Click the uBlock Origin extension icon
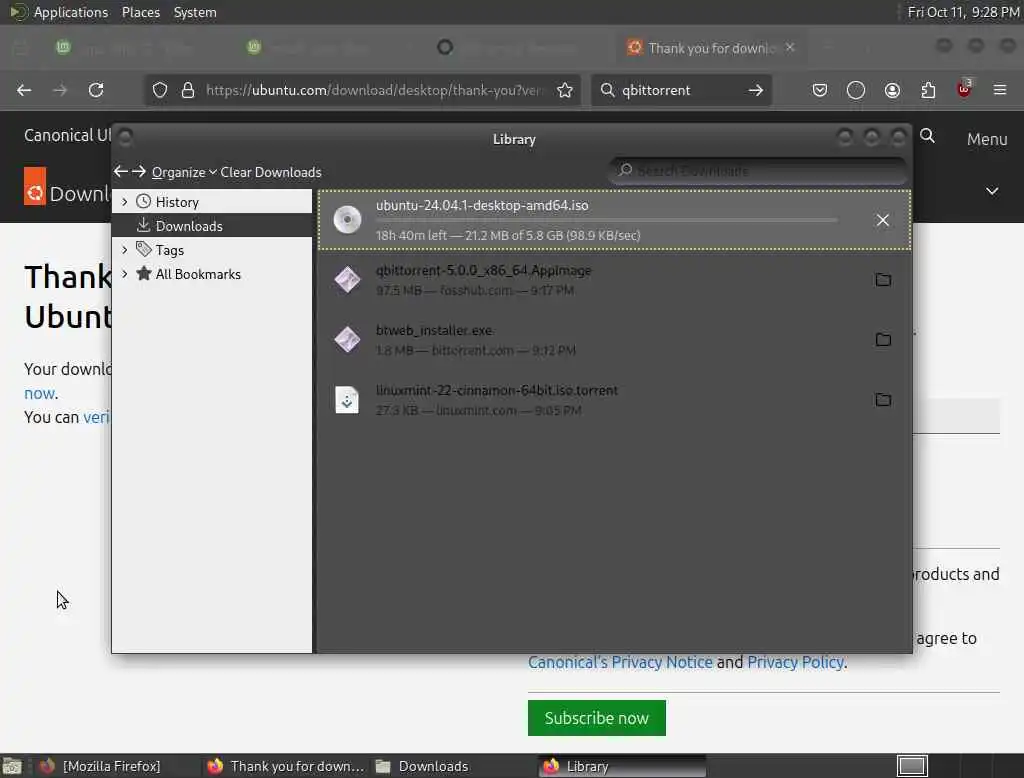Screen dimensions: 1024x778 (964, 88)
